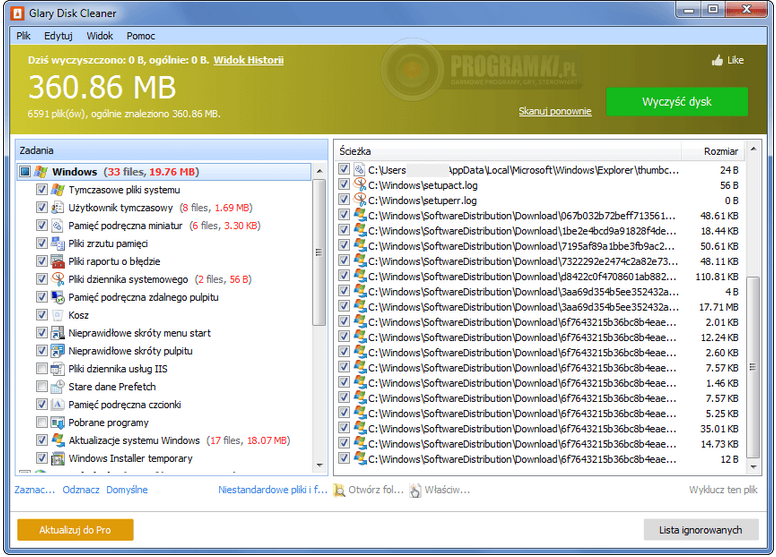
Task: Click the log file icon of setuperr.log
Action: point(360,200)
